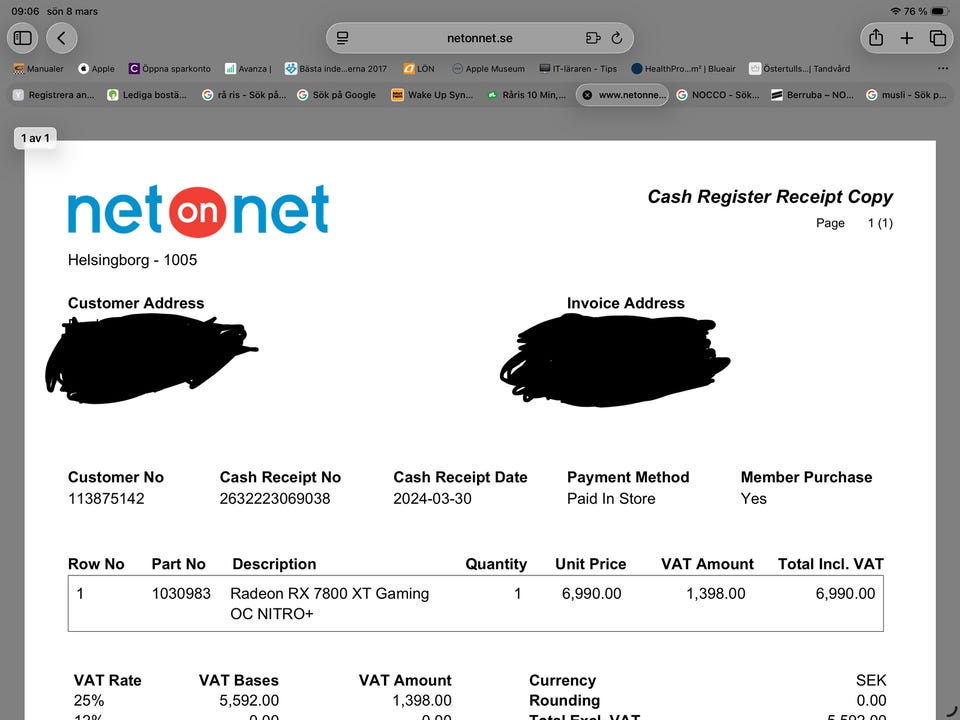The image size is (960, 720).
Task: Open the LÖN bookmark
Action: click(x=418, y=69)
